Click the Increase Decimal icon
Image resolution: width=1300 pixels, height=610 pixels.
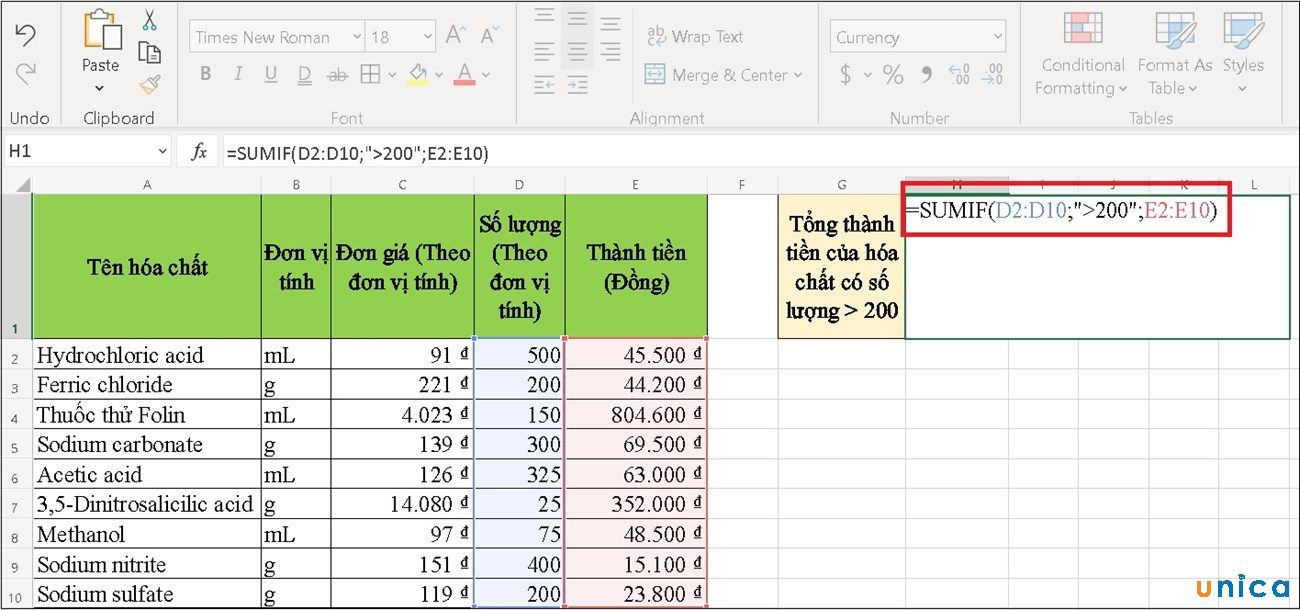(x=959, y=75)
